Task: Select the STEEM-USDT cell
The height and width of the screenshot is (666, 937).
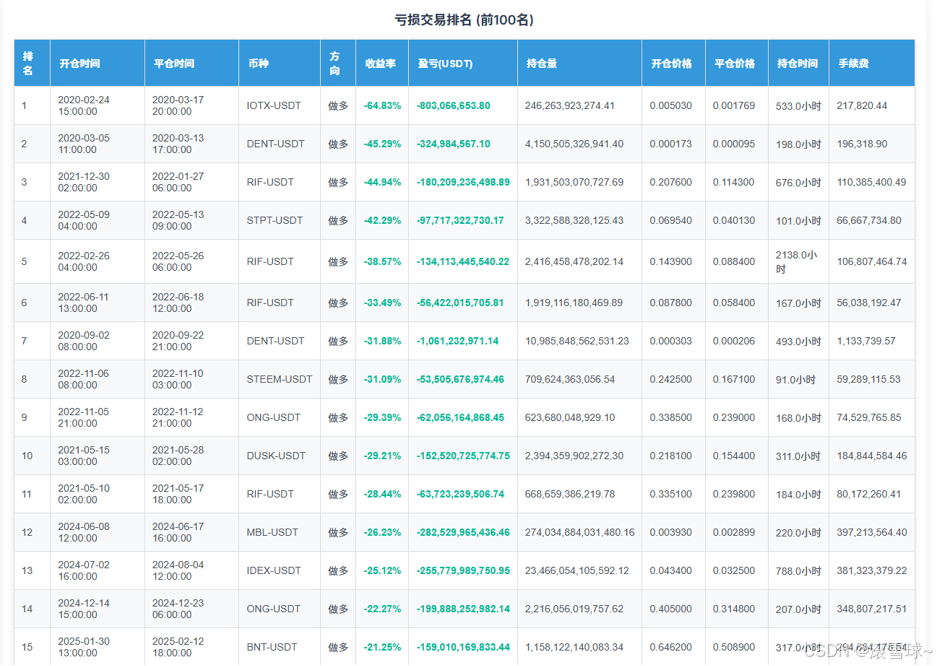Action: (x=279, y=379)
